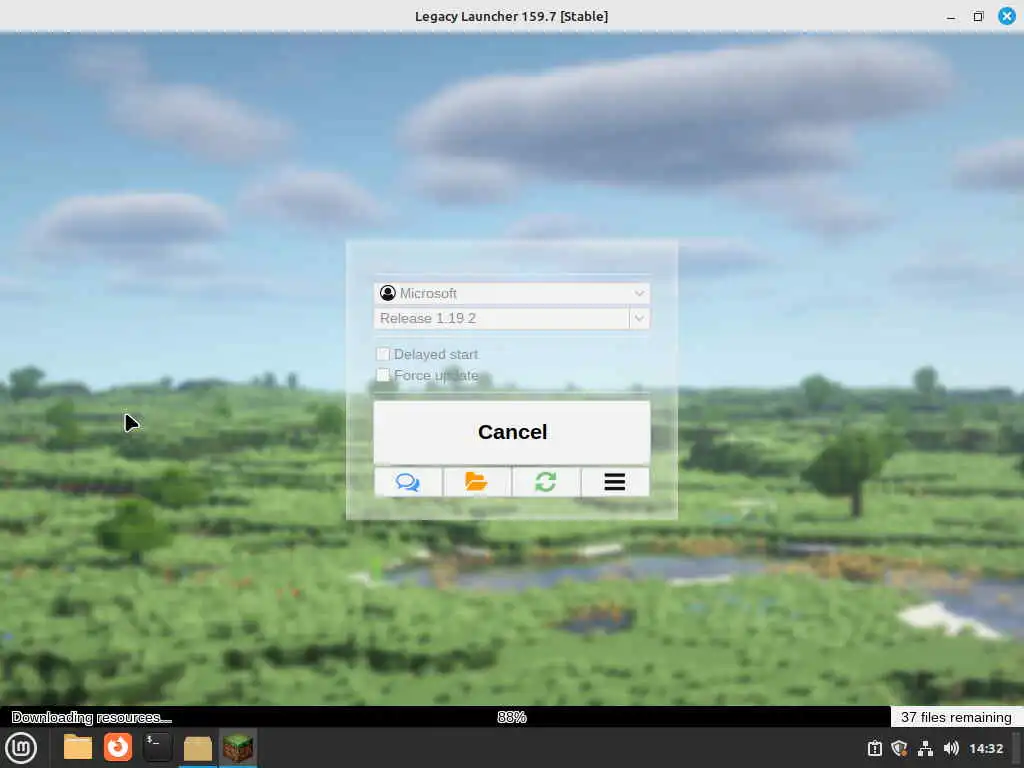This screenshot has width=1024, height=768.
Task: Open the volume speaker tray icon
Action: tap(951, 748)
